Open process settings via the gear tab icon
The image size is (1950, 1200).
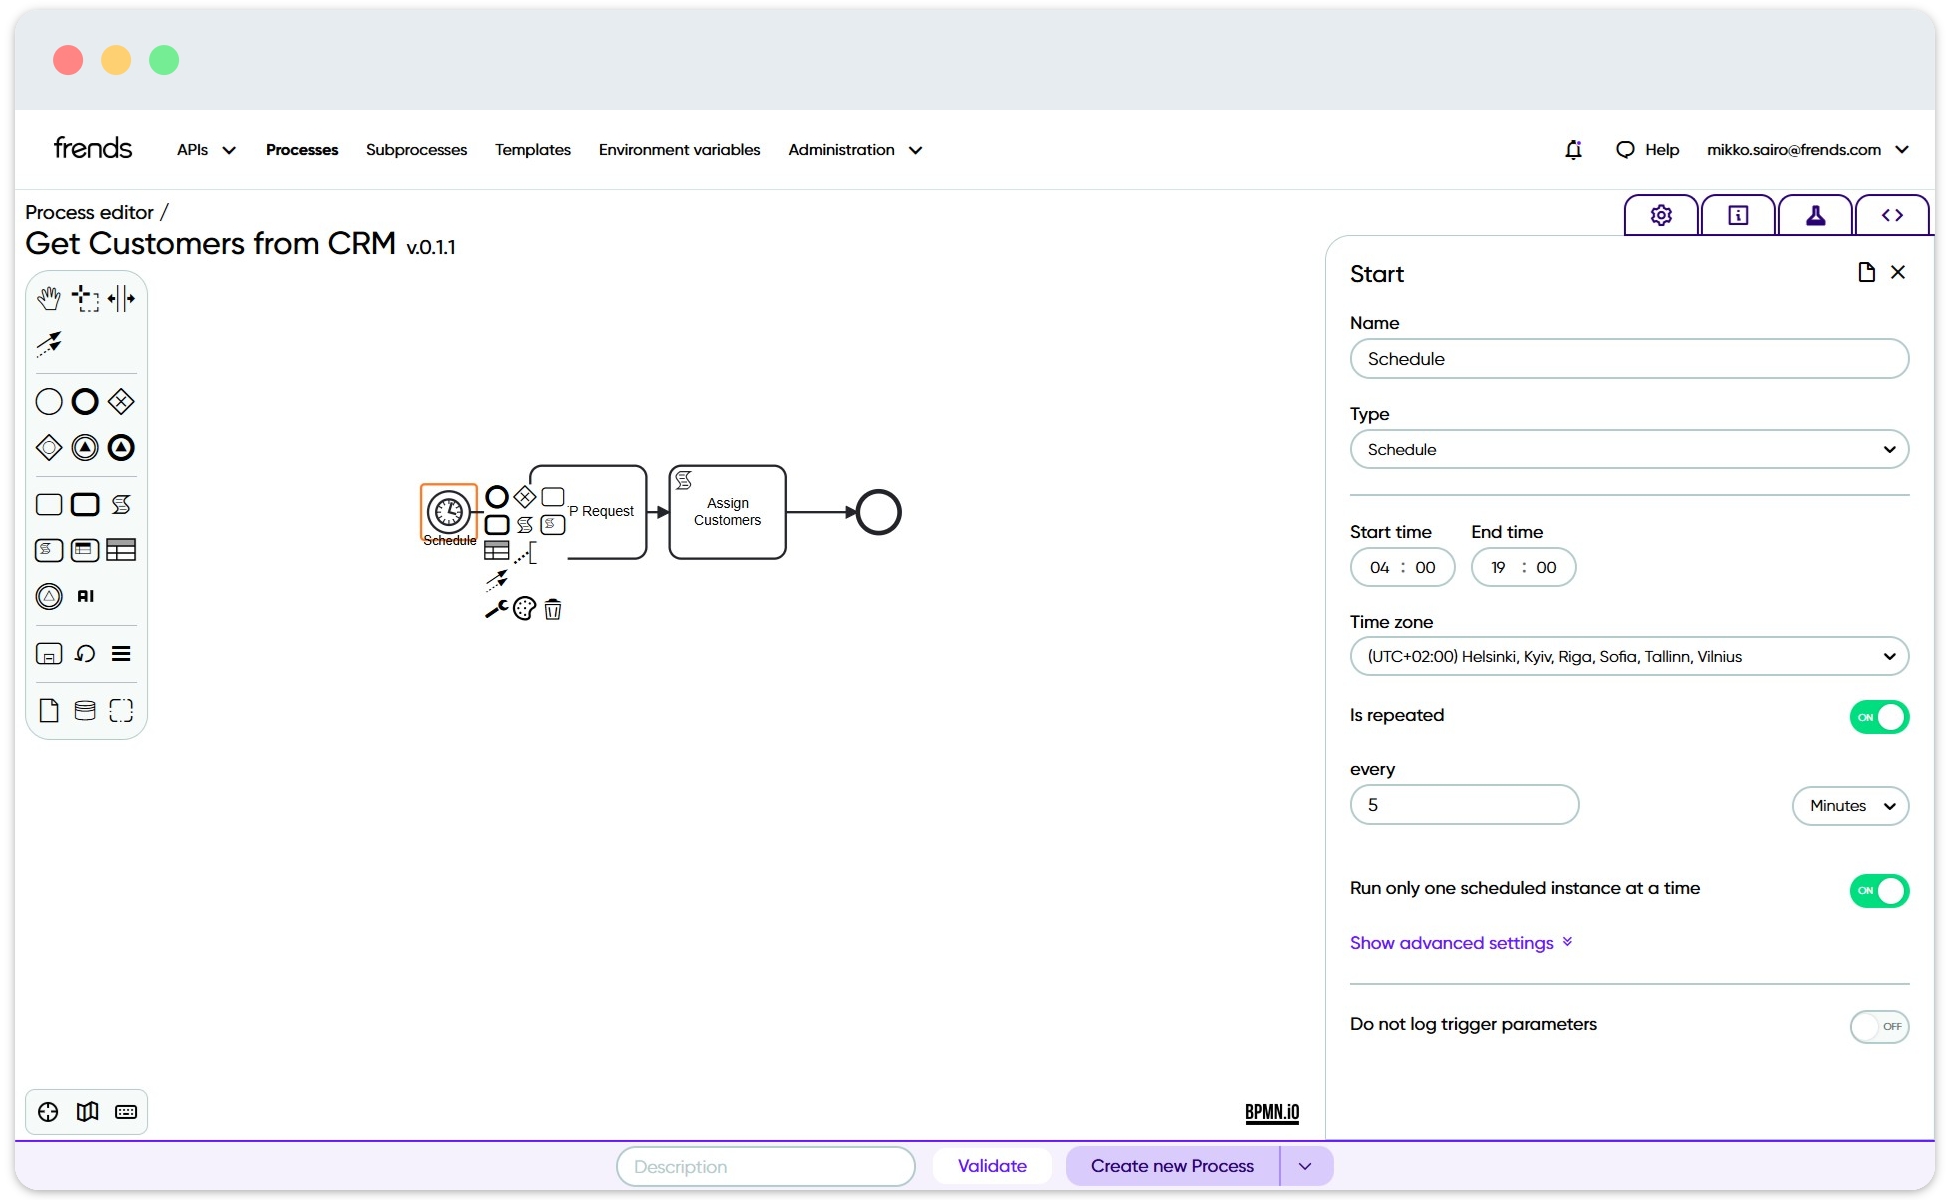[1660, 214]
